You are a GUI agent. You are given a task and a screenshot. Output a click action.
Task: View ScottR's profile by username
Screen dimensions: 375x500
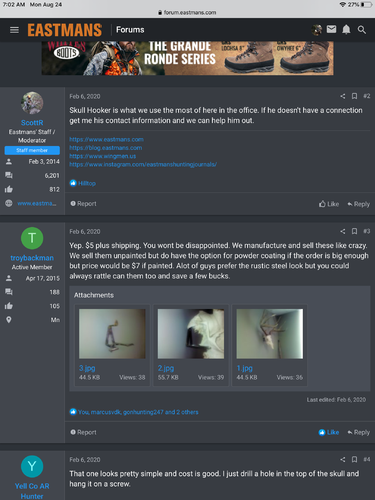(x=32, y=123)
